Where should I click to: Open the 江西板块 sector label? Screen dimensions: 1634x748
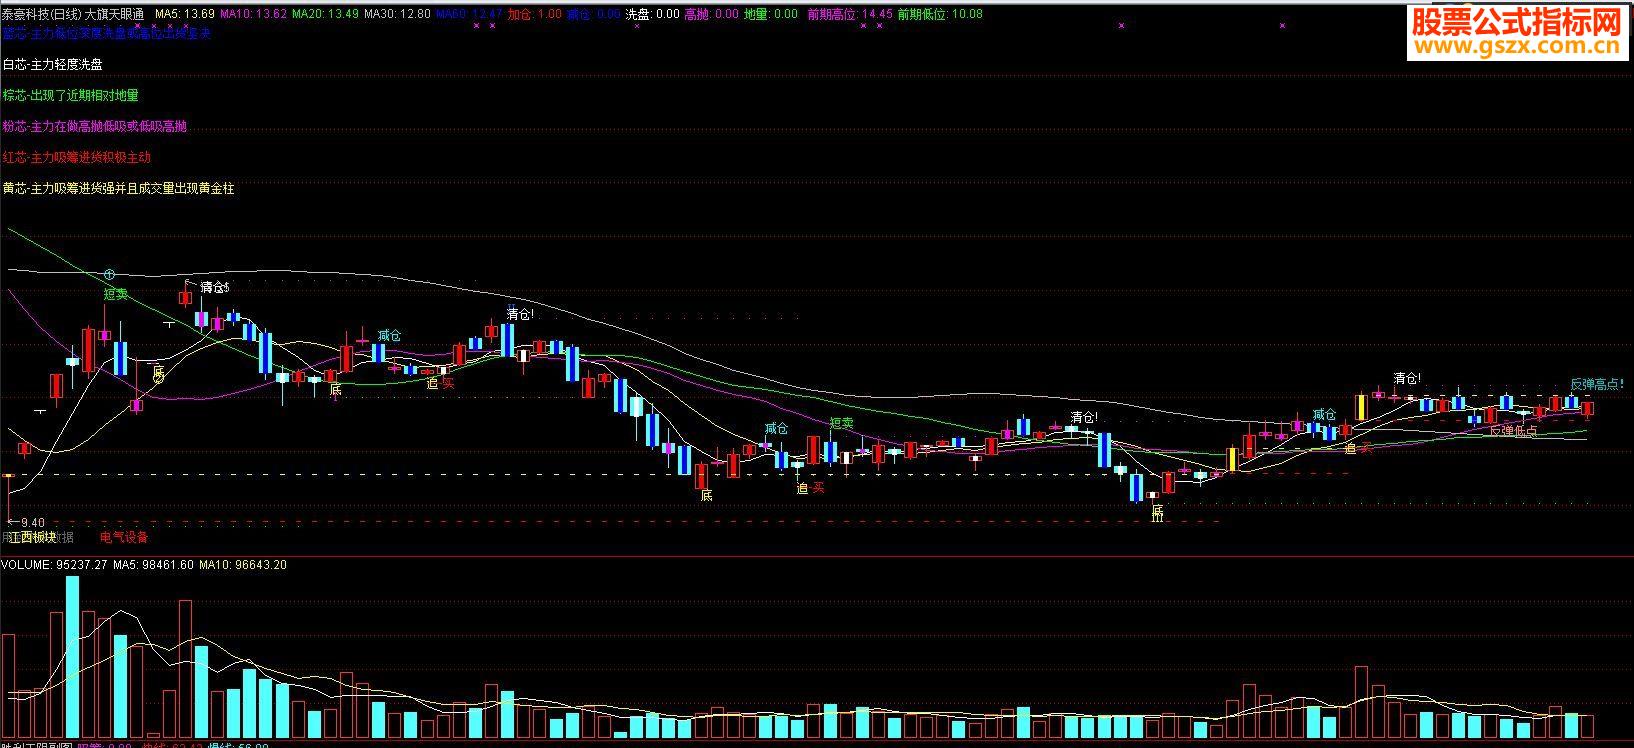33,537
